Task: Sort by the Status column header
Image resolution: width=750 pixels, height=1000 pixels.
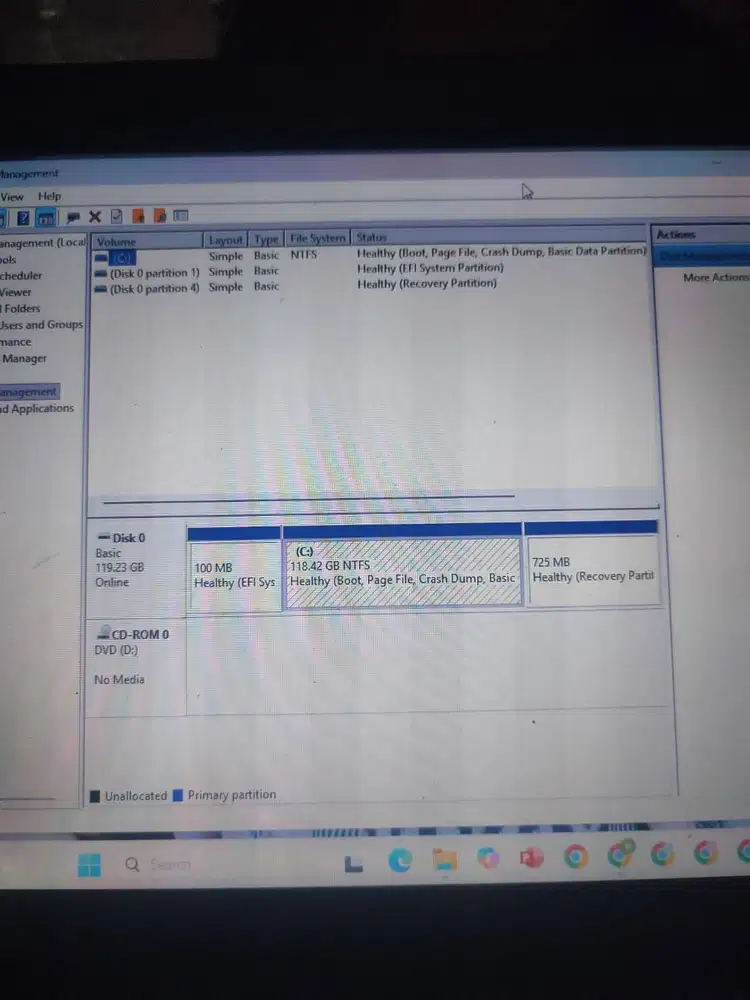Action: tap(500, 236)
